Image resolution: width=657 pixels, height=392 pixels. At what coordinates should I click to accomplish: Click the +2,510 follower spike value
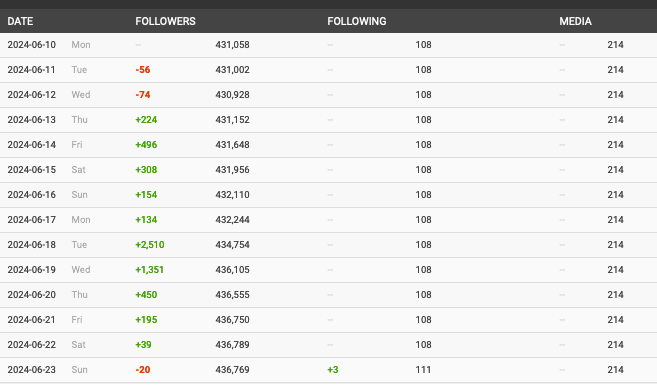[x=150, y=245]
